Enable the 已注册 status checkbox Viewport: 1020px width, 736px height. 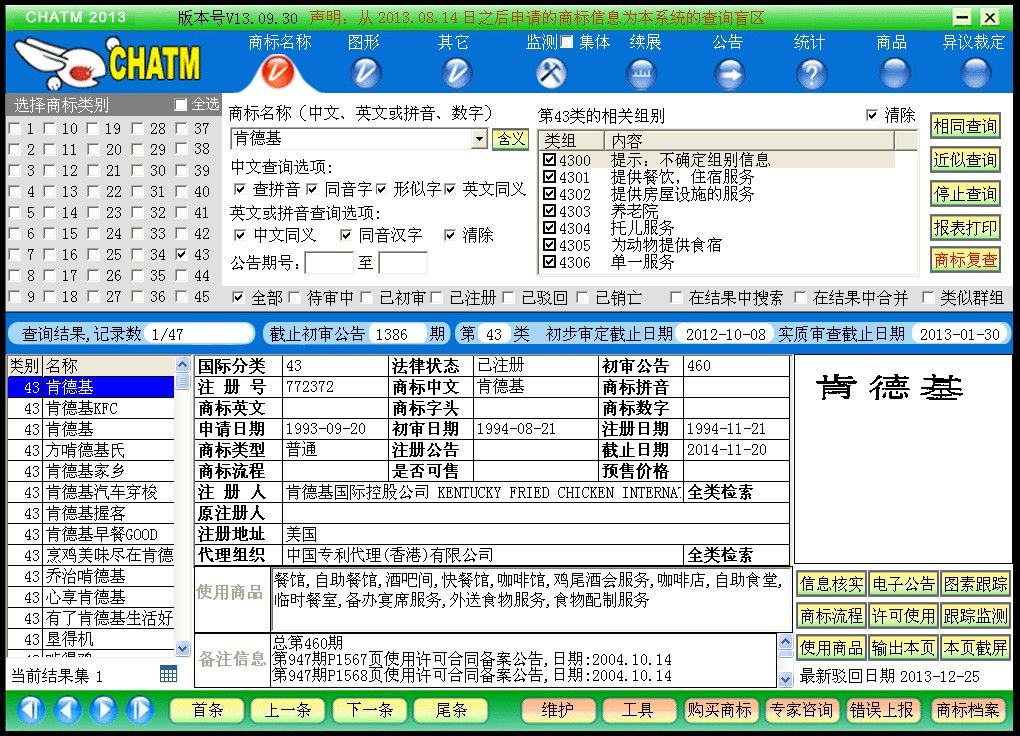[436, 298]
